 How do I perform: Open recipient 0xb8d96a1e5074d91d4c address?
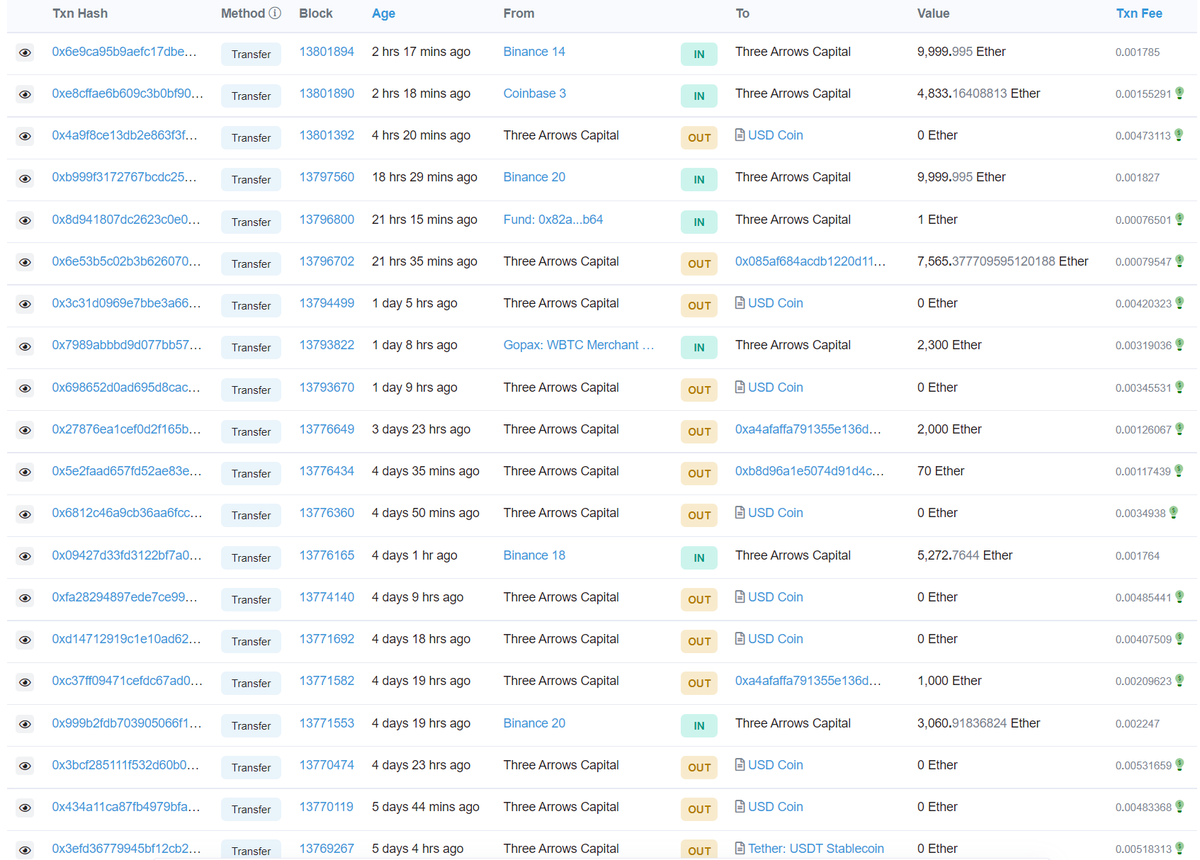pos(810,471)
